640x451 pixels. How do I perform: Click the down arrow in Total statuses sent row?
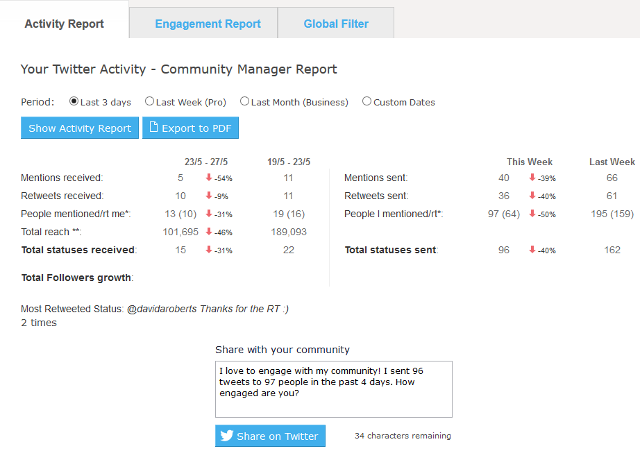[532, 249]
